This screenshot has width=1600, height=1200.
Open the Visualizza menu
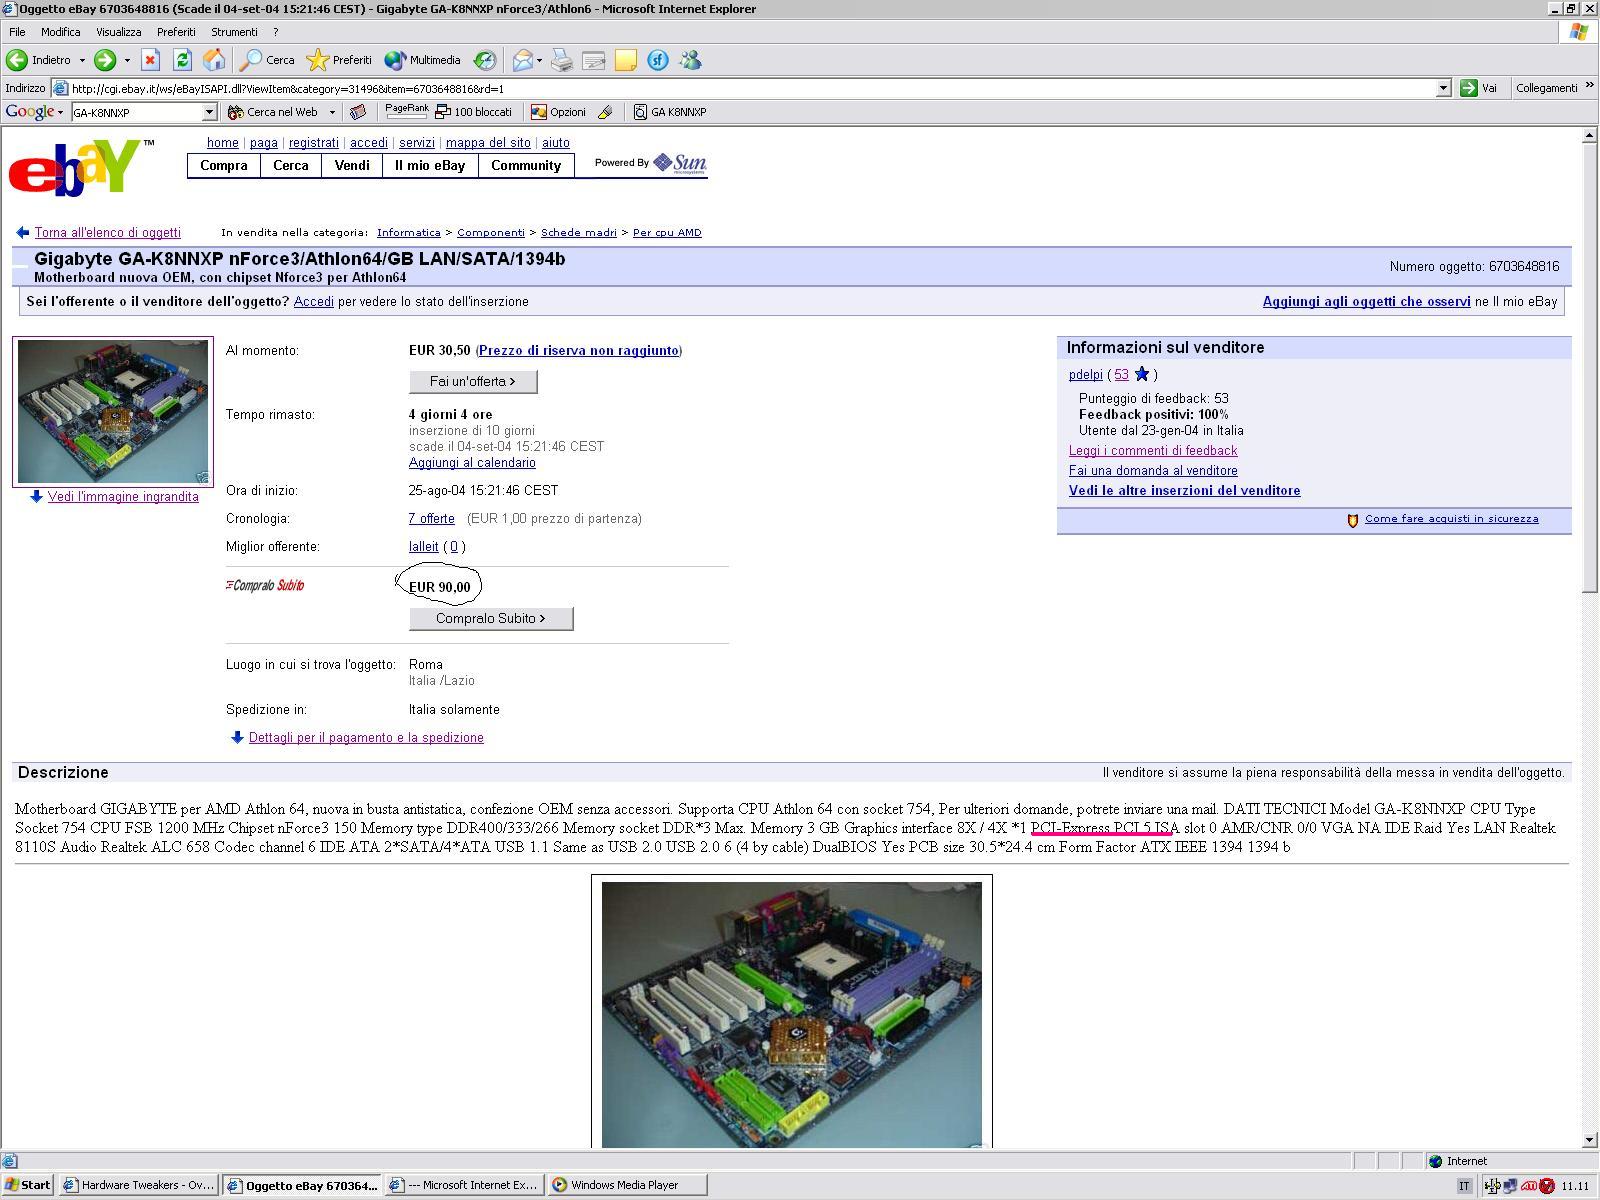click(x=118, y=32)
